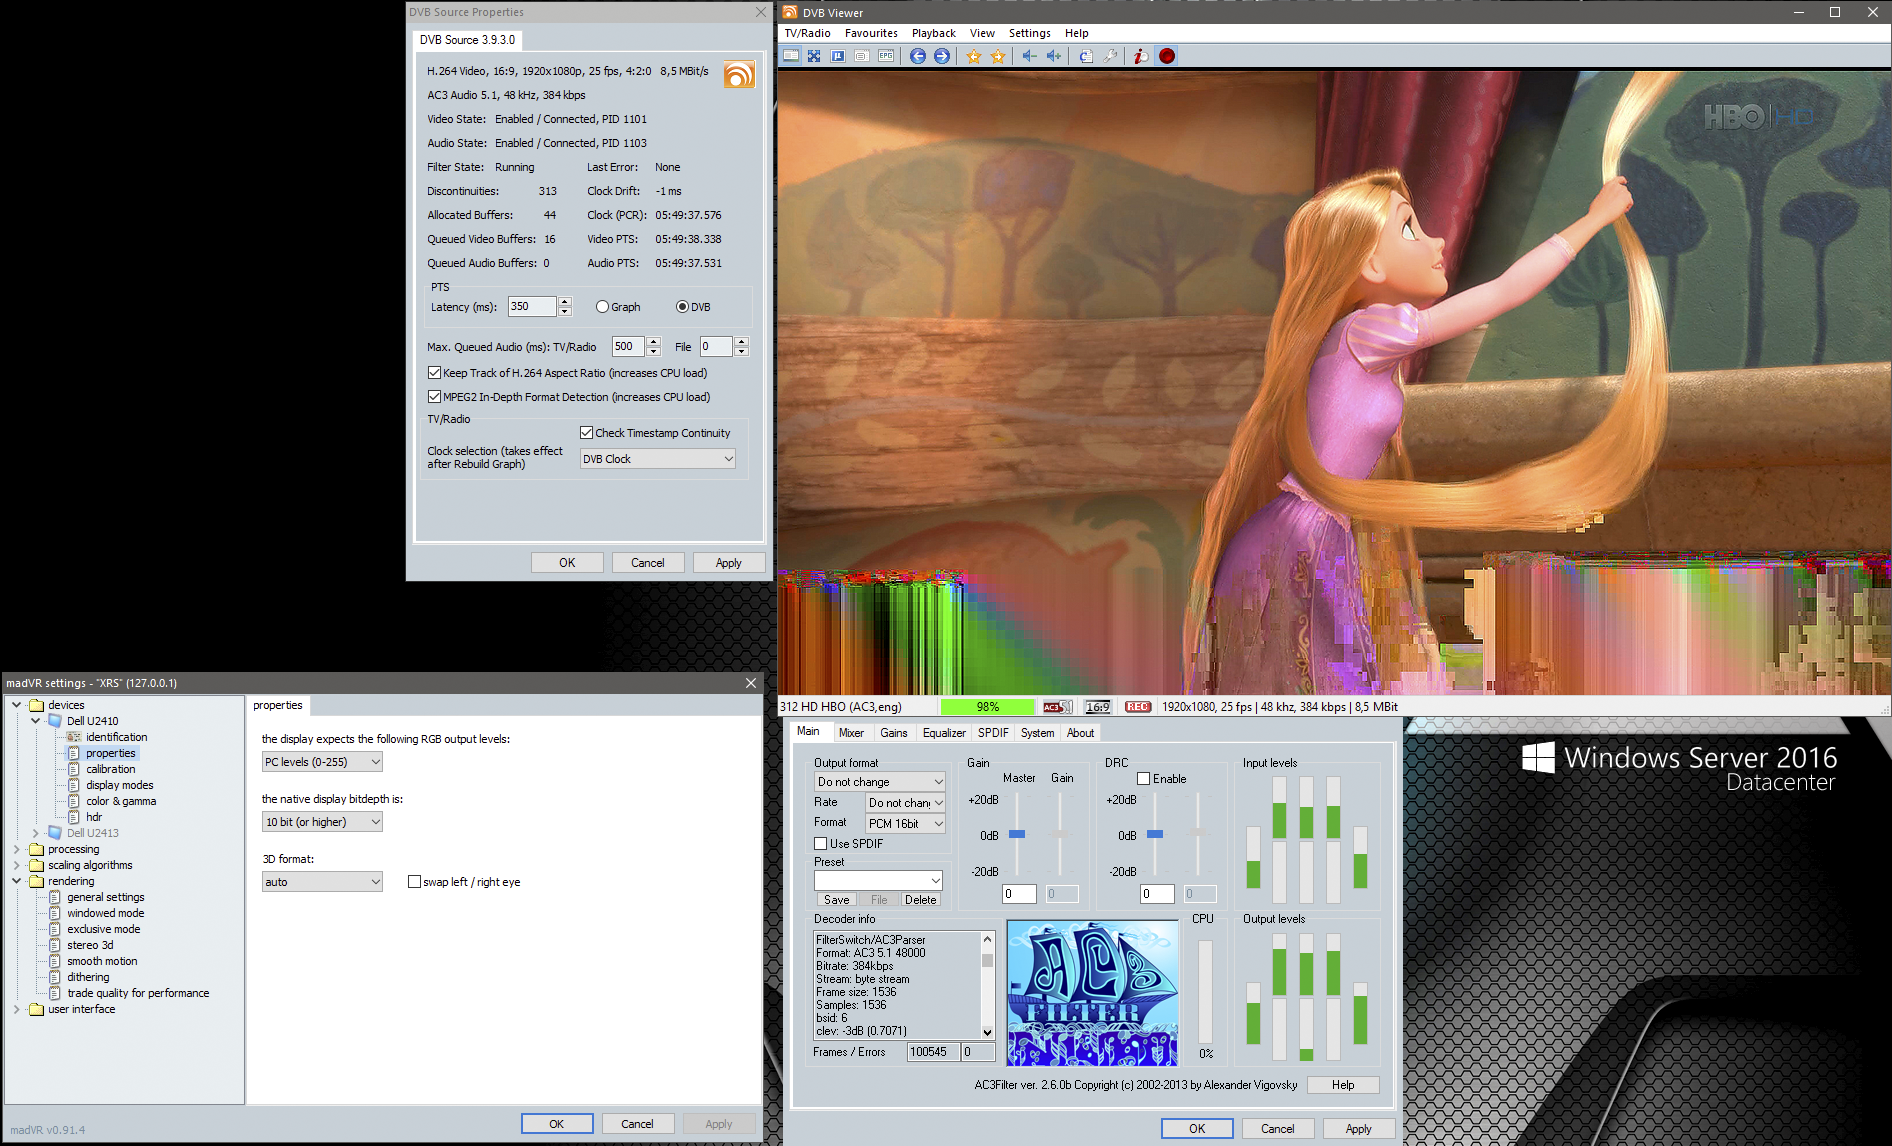Click Save preset button

pos(836,900)
